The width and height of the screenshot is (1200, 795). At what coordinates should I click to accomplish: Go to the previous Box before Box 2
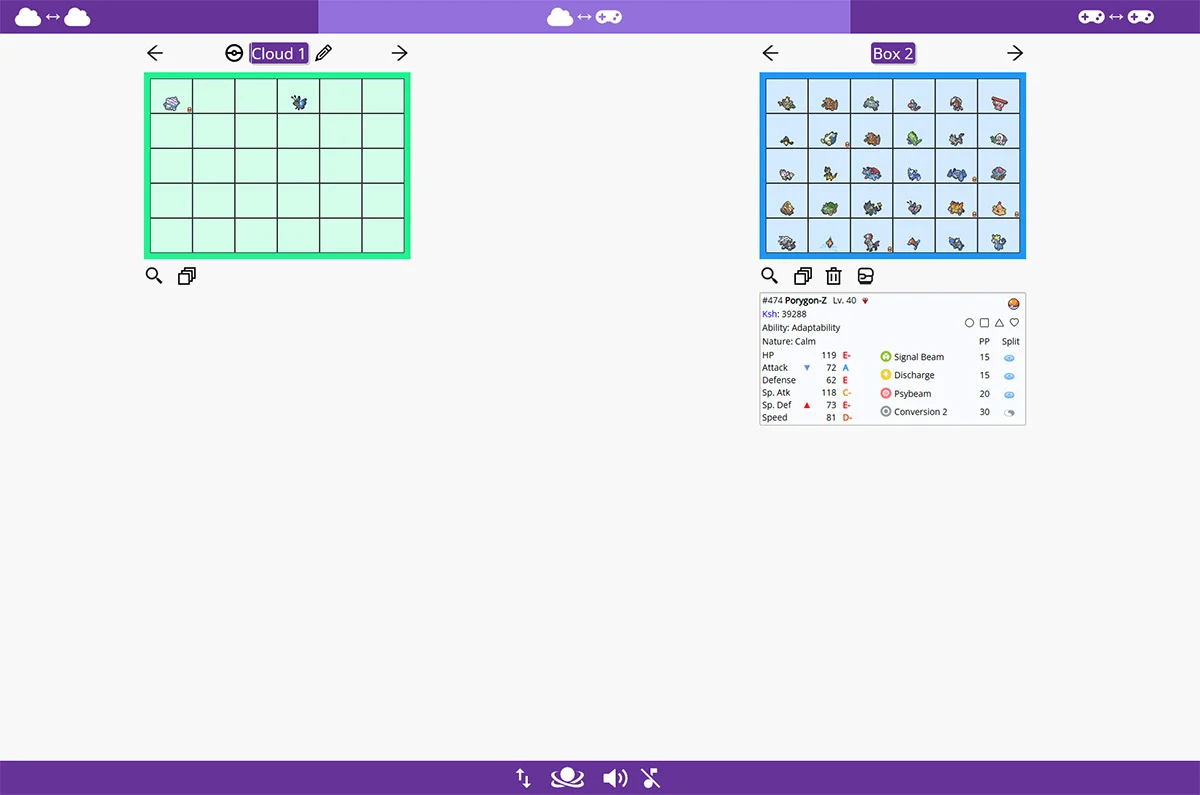coord(770,54)
